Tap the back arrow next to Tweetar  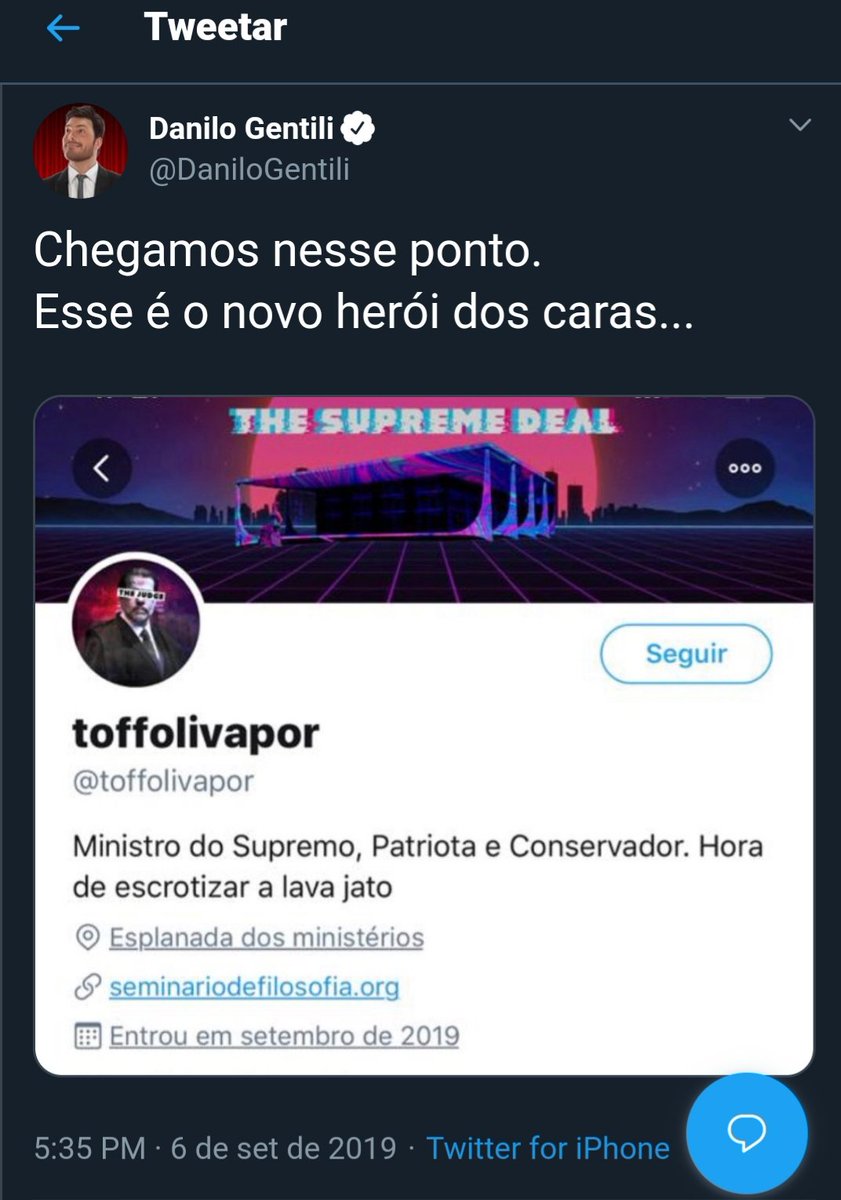click(x=63, y=29)
